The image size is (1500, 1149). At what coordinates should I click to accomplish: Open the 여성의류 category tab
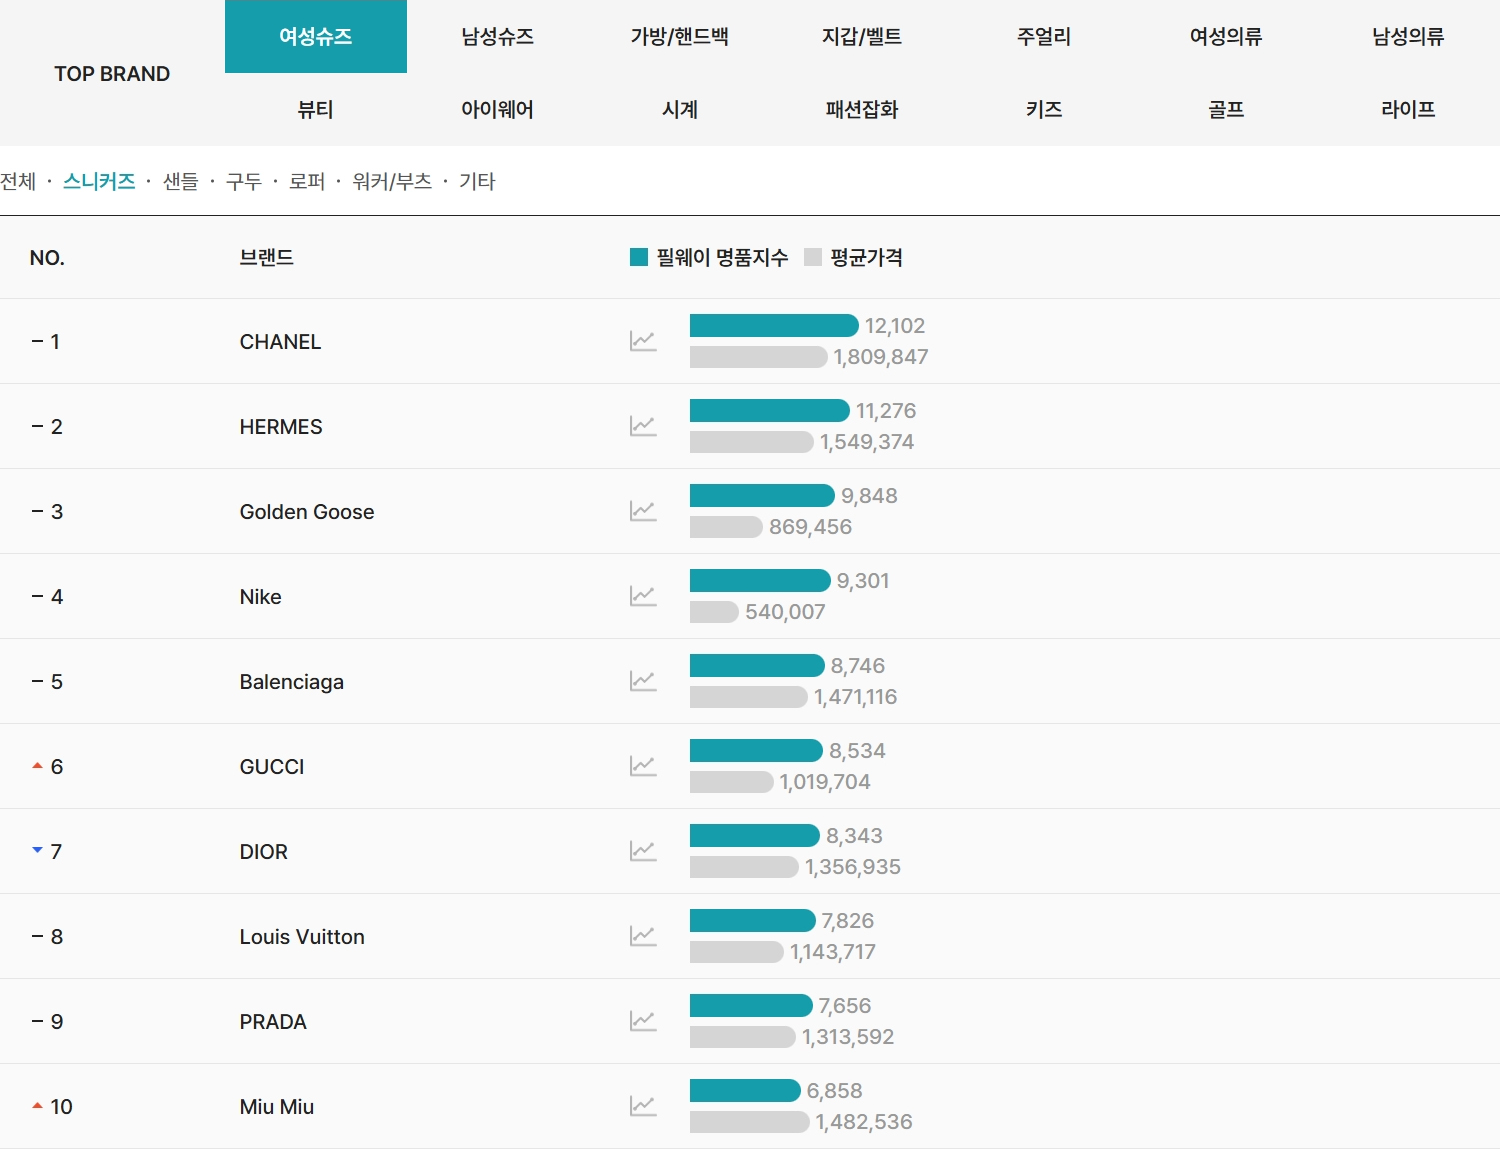(1226, 36)
